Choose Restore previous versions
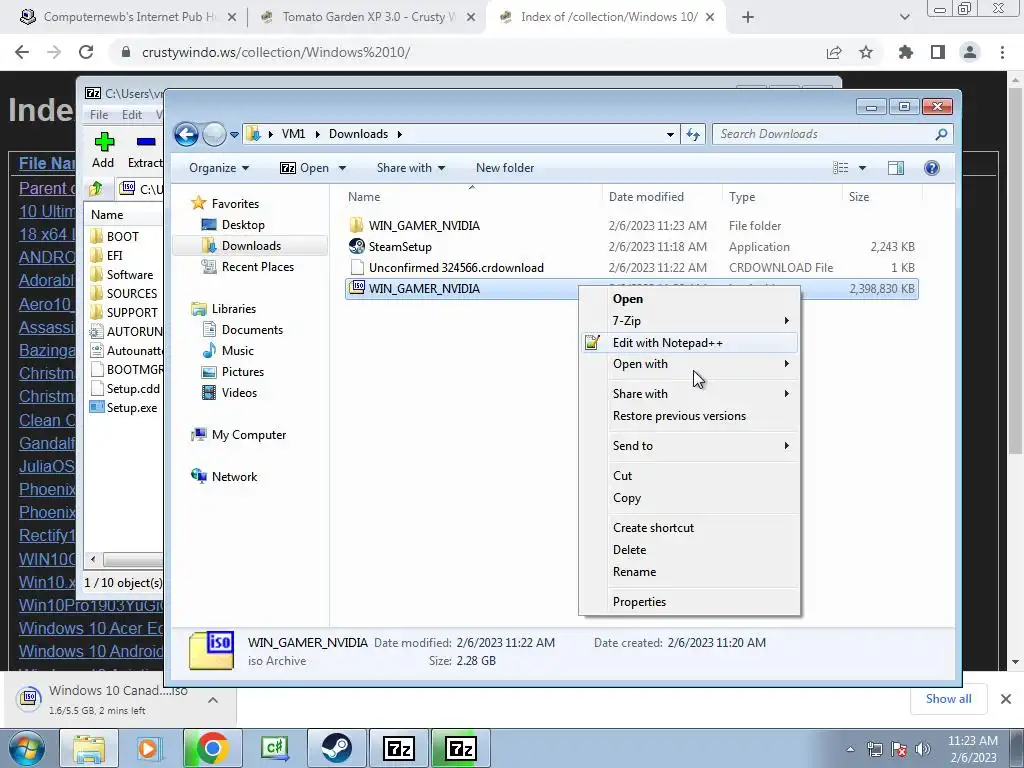This screenshot has height=768, width=1024. [690, 415]
